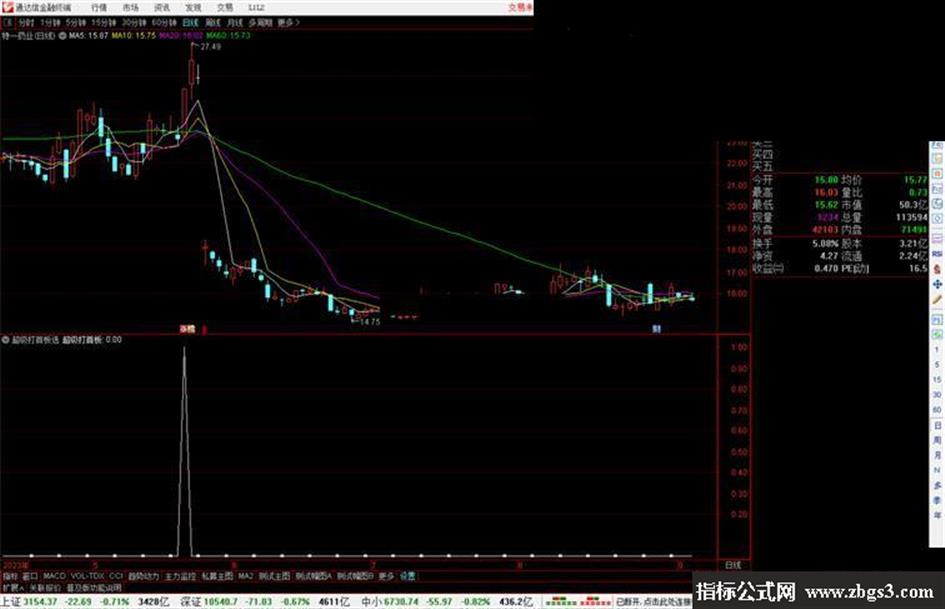This screenshot has width=945, height=609.
Task: Click the Tongdaxin red logo icon
Action: click(x=7, y=7)
